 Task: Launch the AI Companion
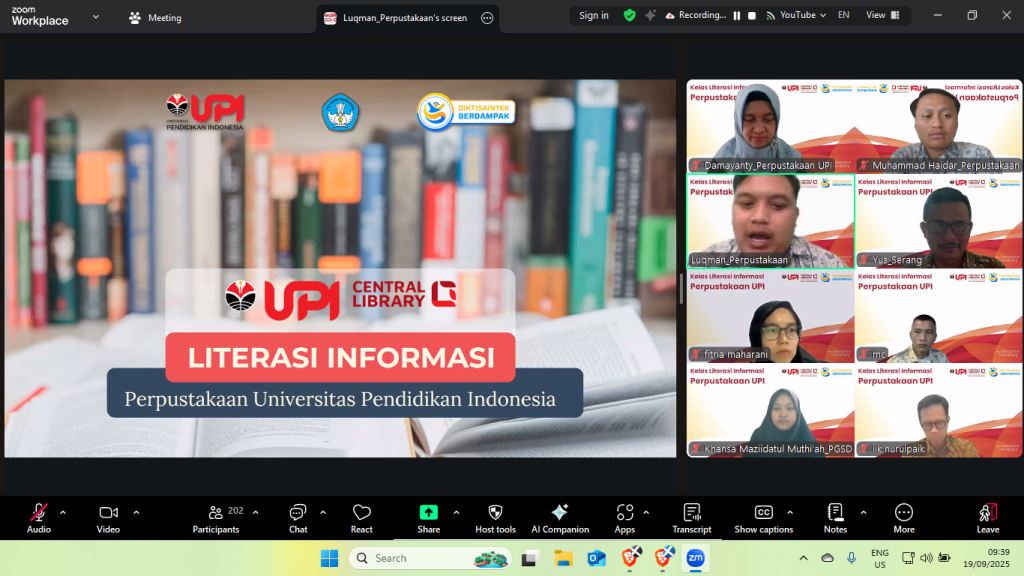[x=560, y=517]
